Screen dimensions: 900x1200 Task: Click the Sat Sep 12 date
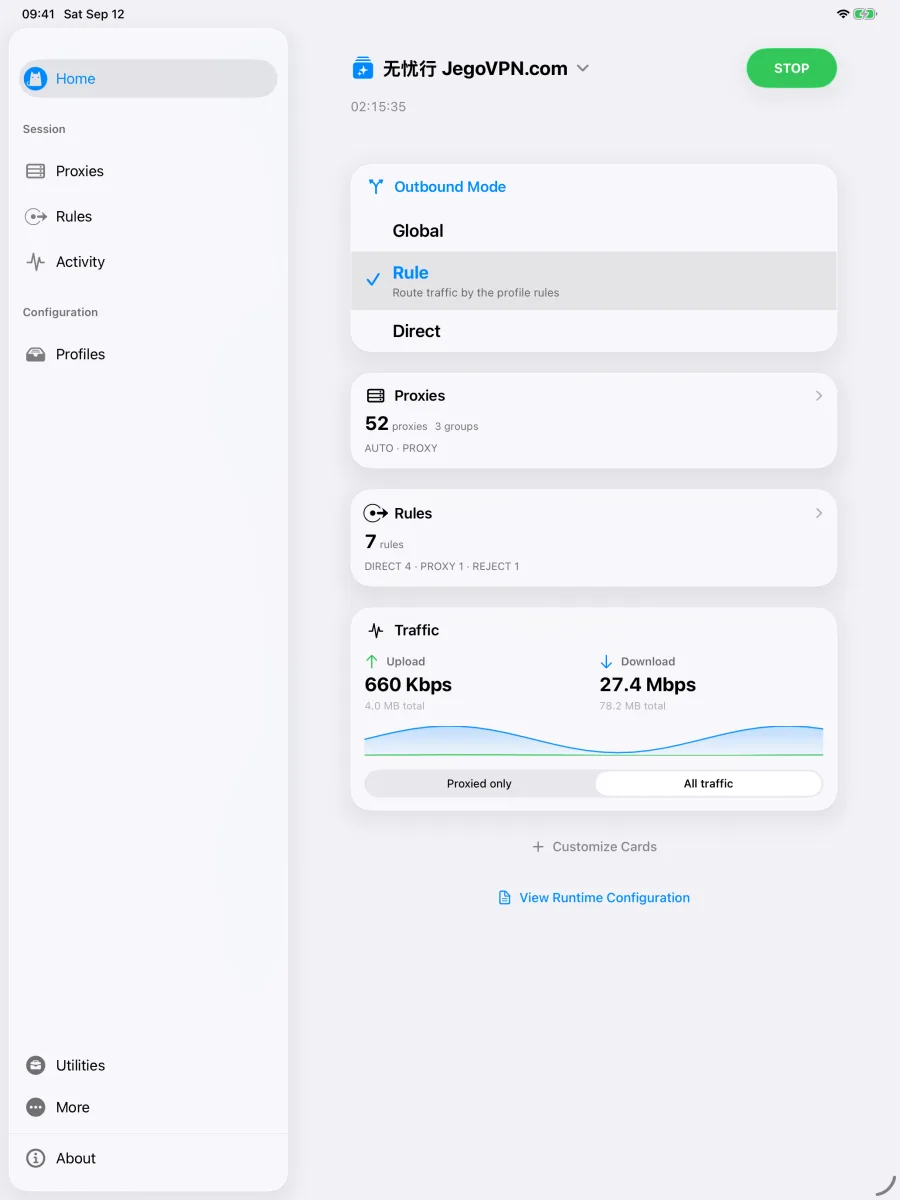click(94, 14)
